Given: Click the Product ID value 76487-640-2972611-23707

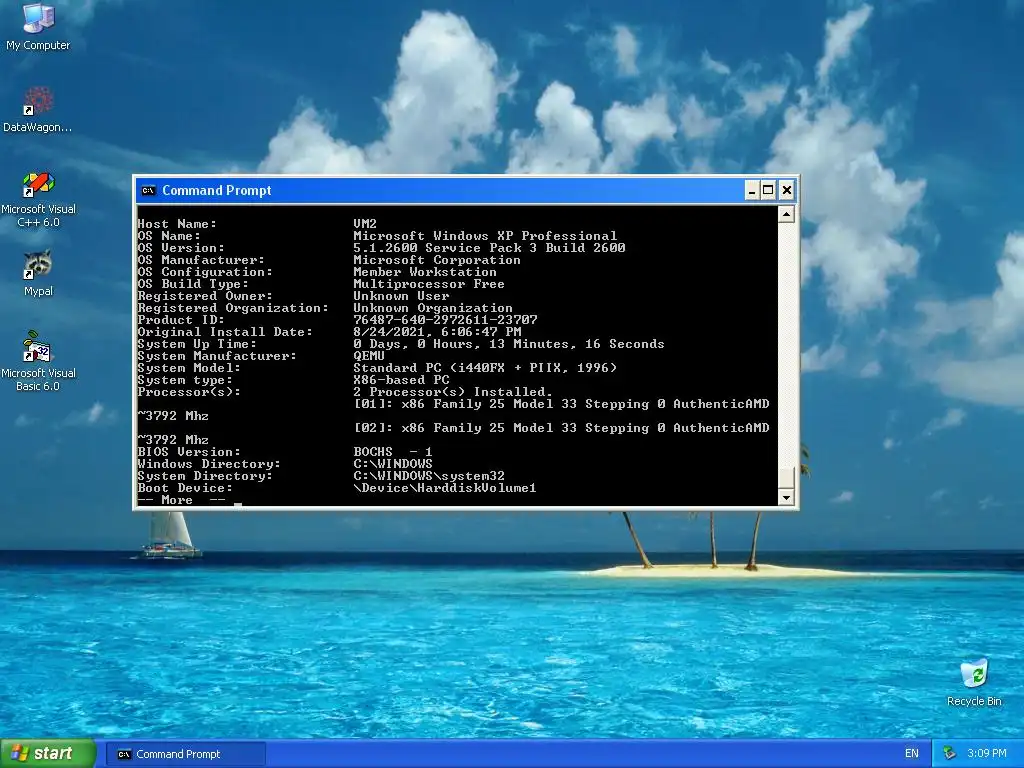Looking at the screenshot, I should pyautogui.click(x=445, y=320).
